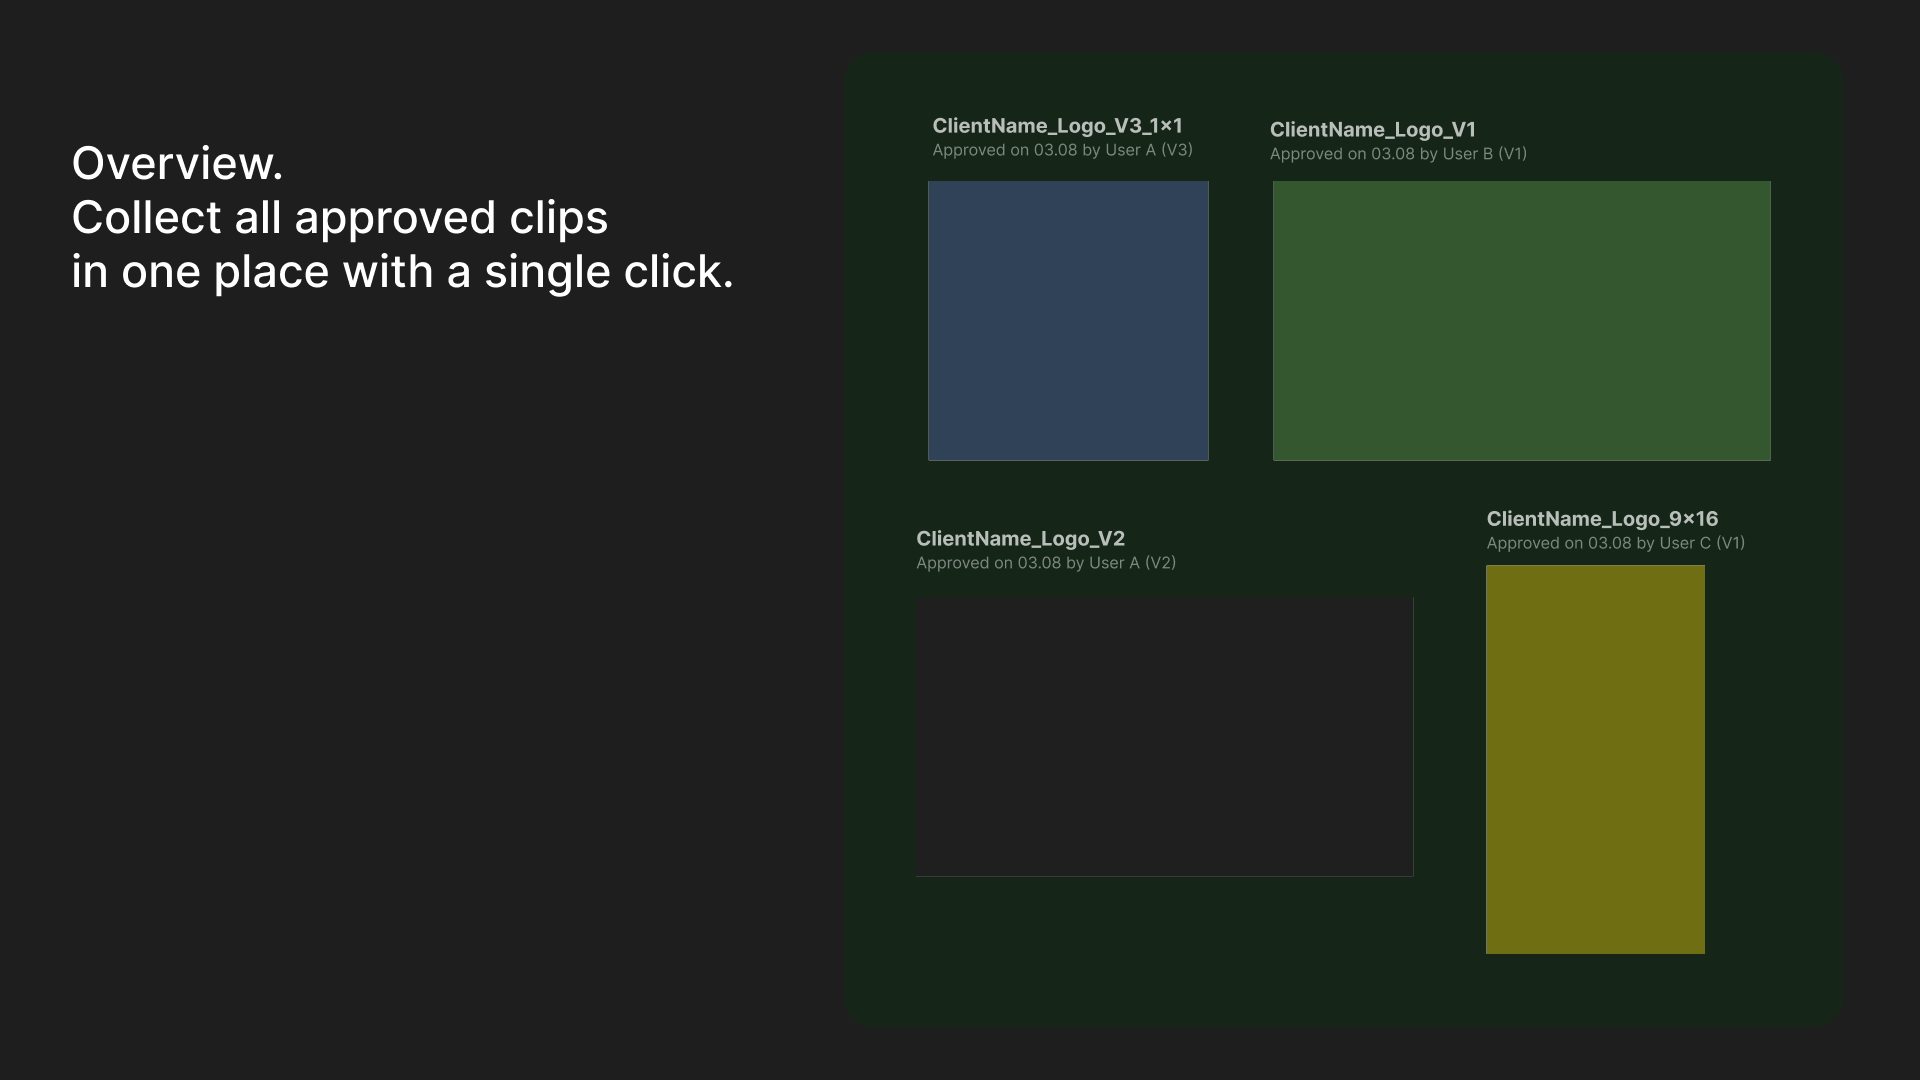Image resolution: width=1920 pixels, height=1080 pixels.
Task: Click the 'in one place with a single click.' line
Action: 402,272
